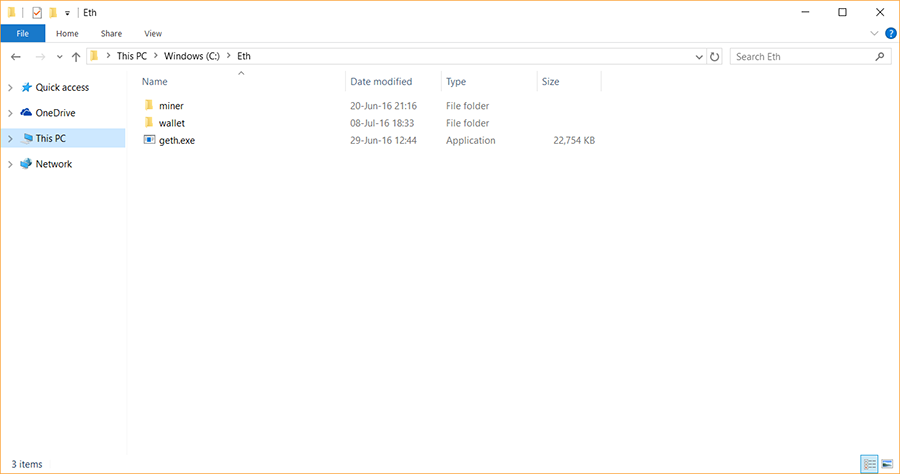Open the chevron after This PC breadcrumb
The image size is (900, 474).
click(156, 56)
